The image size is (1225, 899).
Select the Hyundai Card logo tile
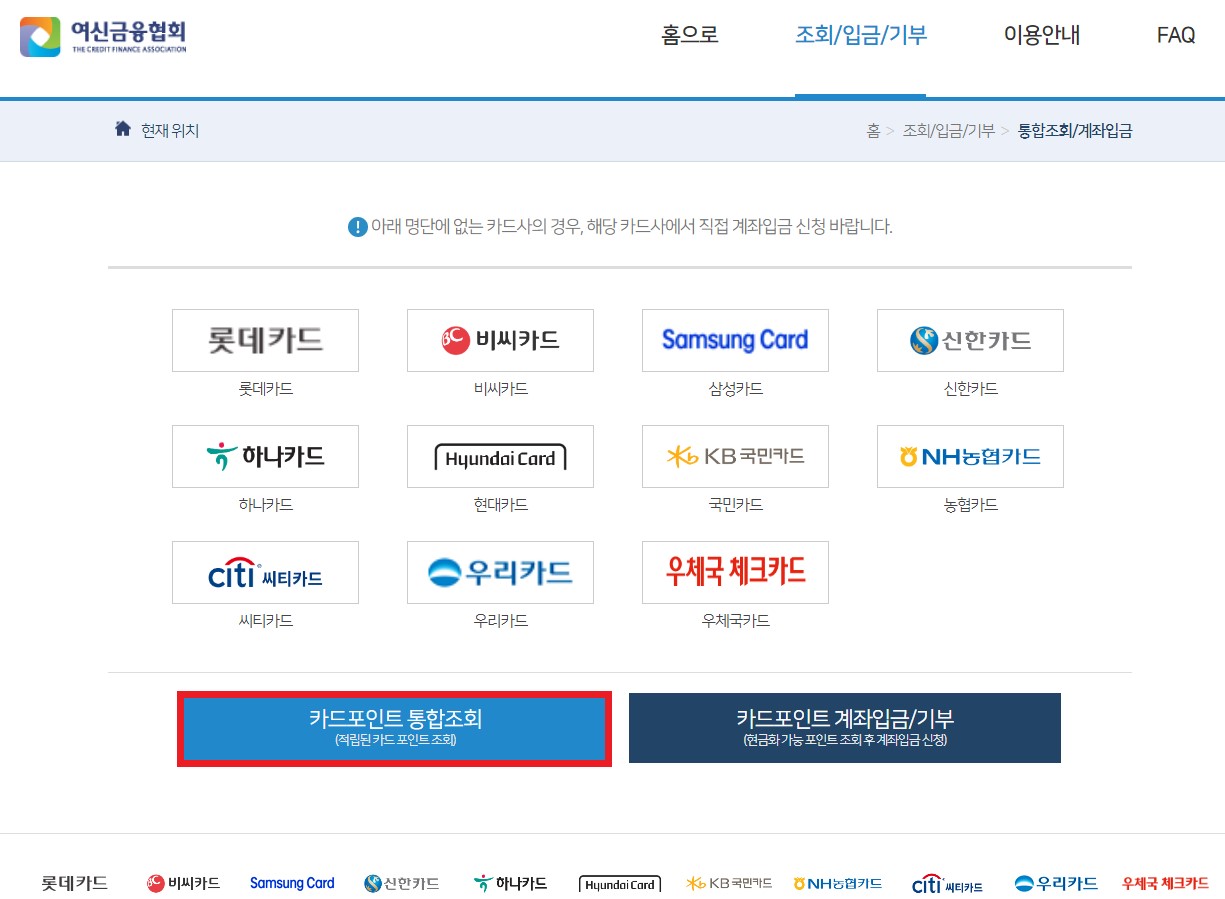(x=500, y=456)
